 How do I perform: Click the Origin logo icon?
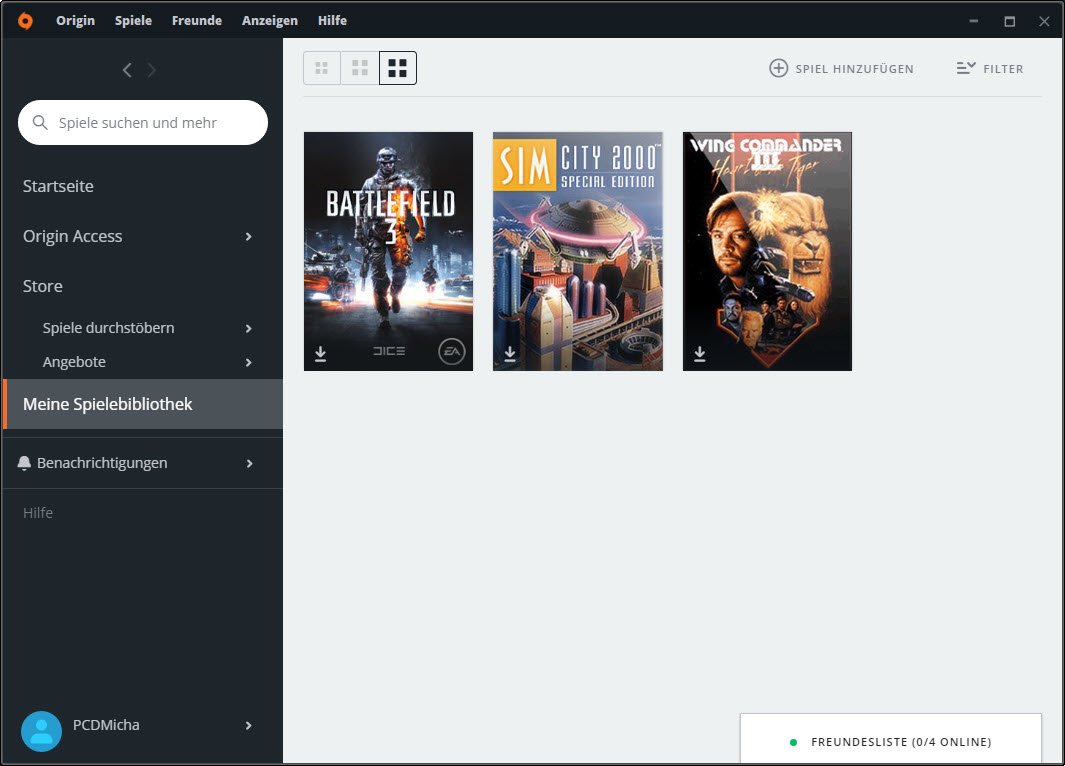coord(25,21)
